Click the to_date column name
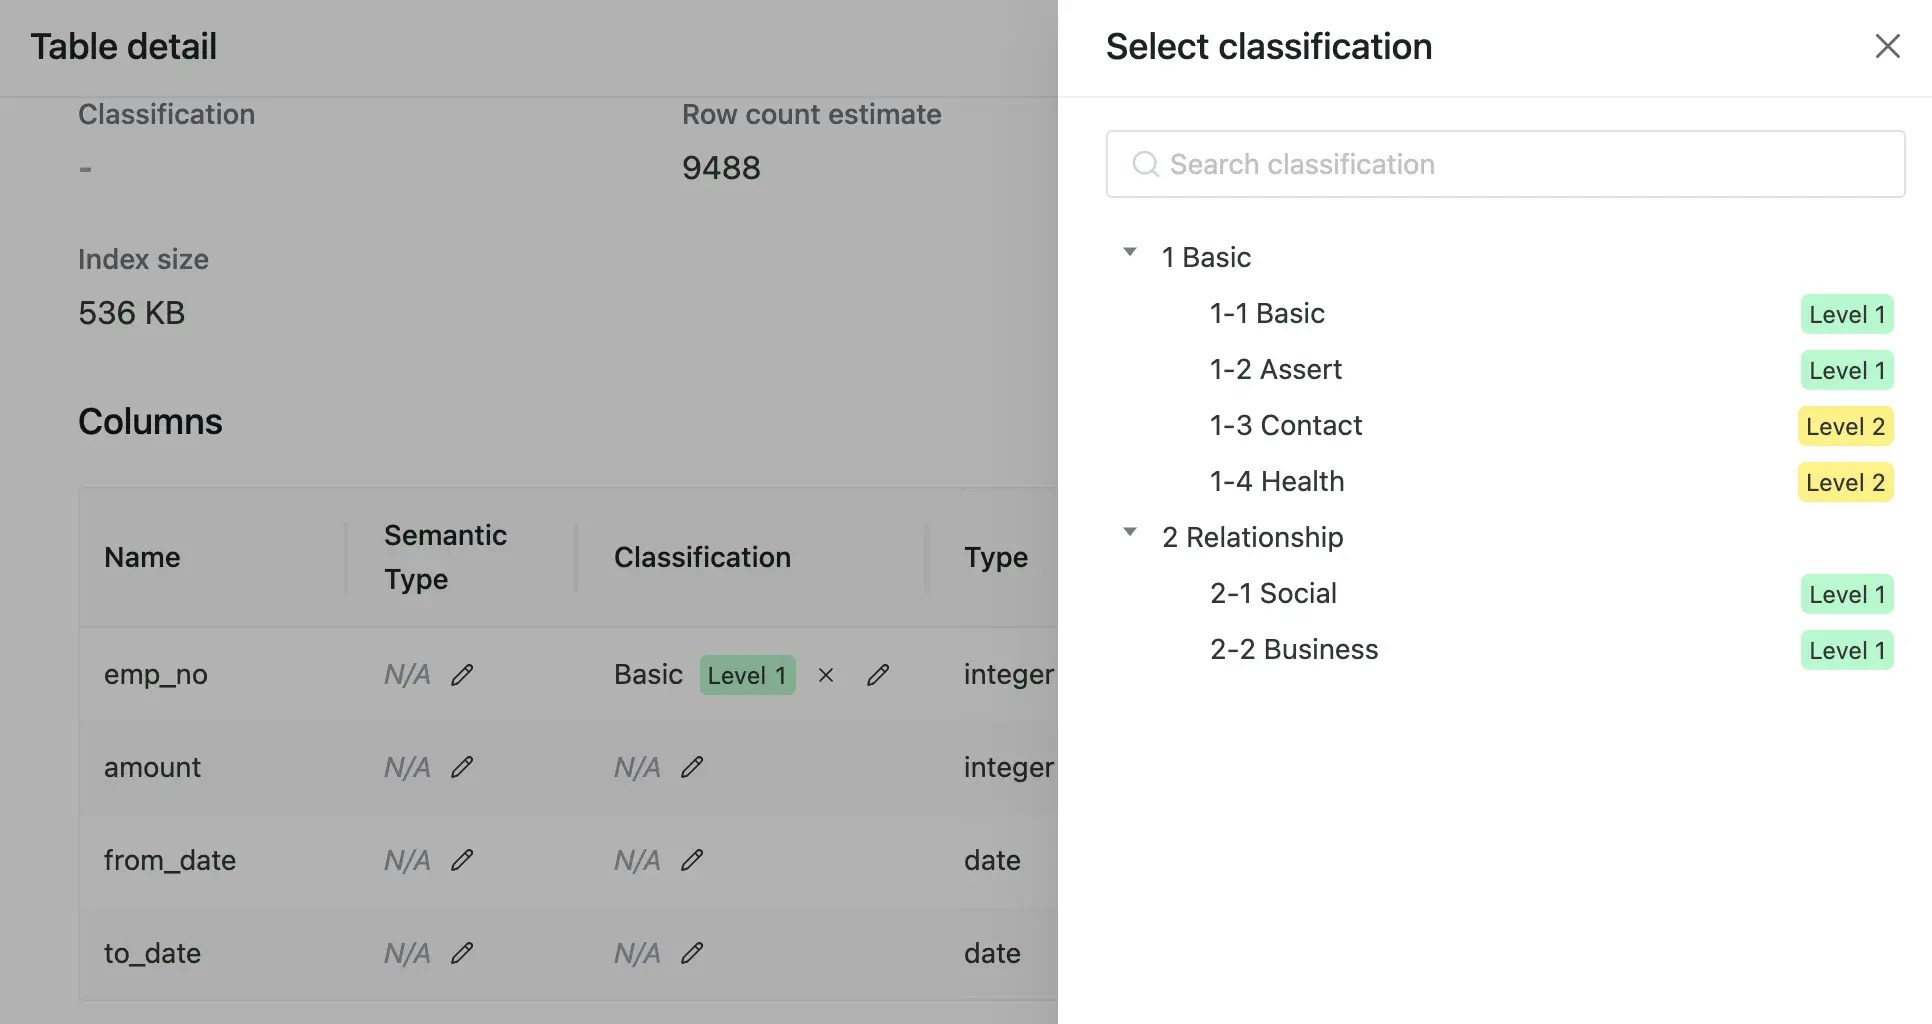This screenshot has height=1024, width=1932. pos(152,953)
